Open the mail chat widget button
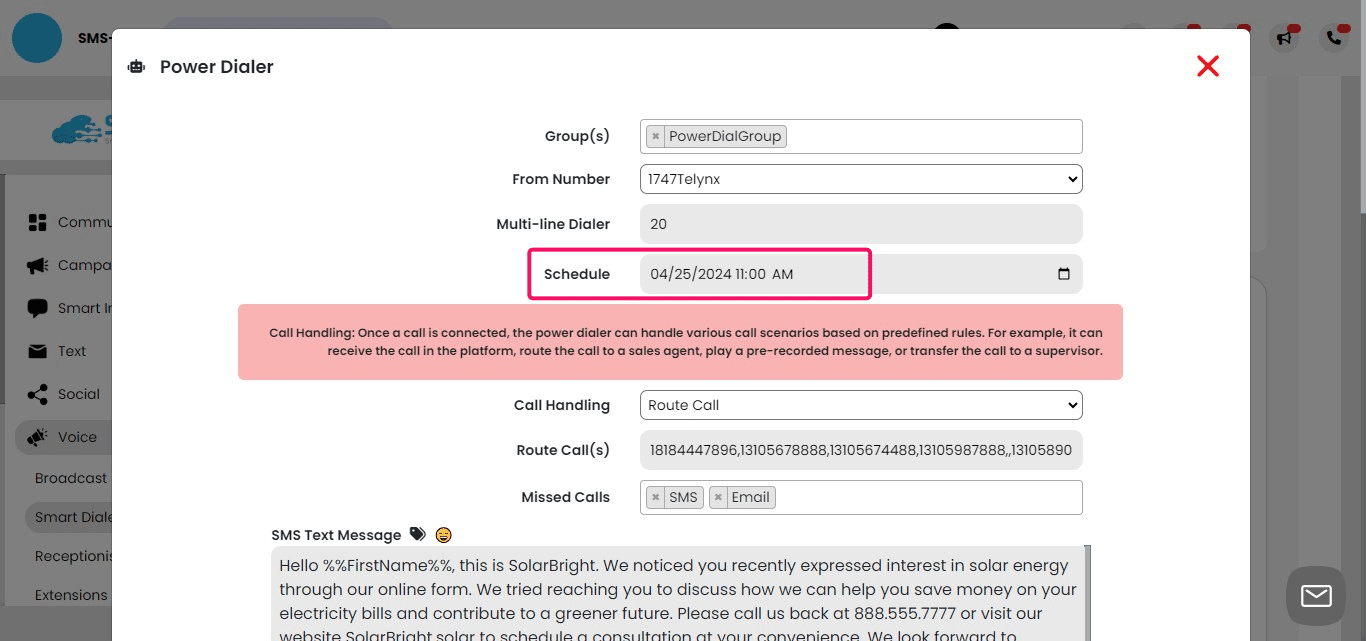 point(1316,596)
